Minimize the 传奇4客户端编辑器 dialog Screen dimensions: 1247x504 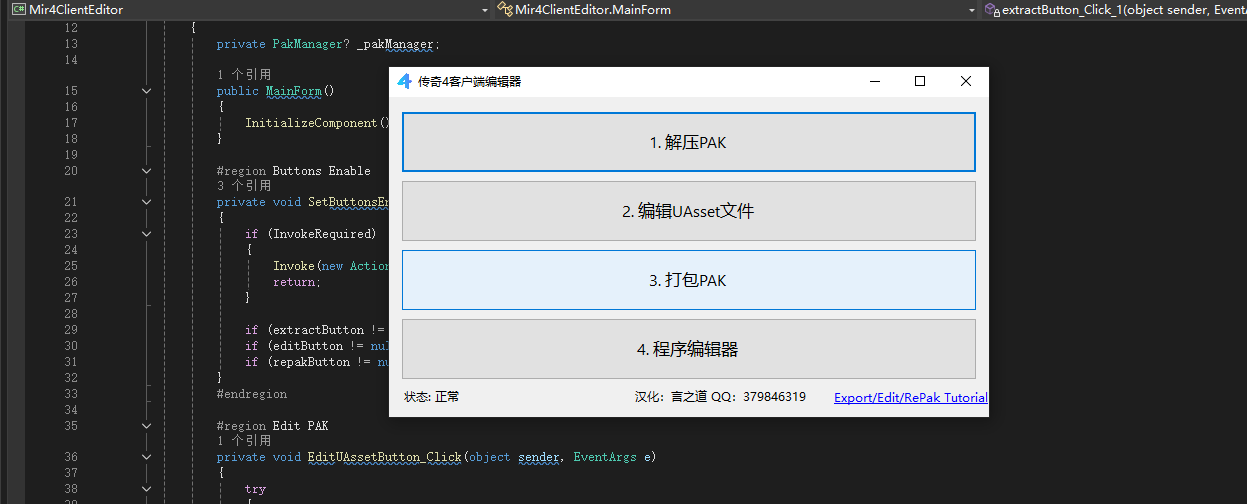pos(875,82)
